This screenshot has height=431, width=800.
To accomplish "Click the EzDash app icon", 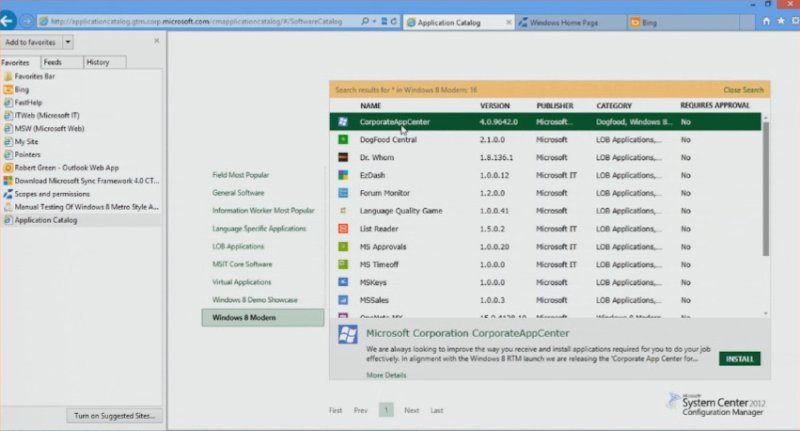I will [x=343, y=175].
